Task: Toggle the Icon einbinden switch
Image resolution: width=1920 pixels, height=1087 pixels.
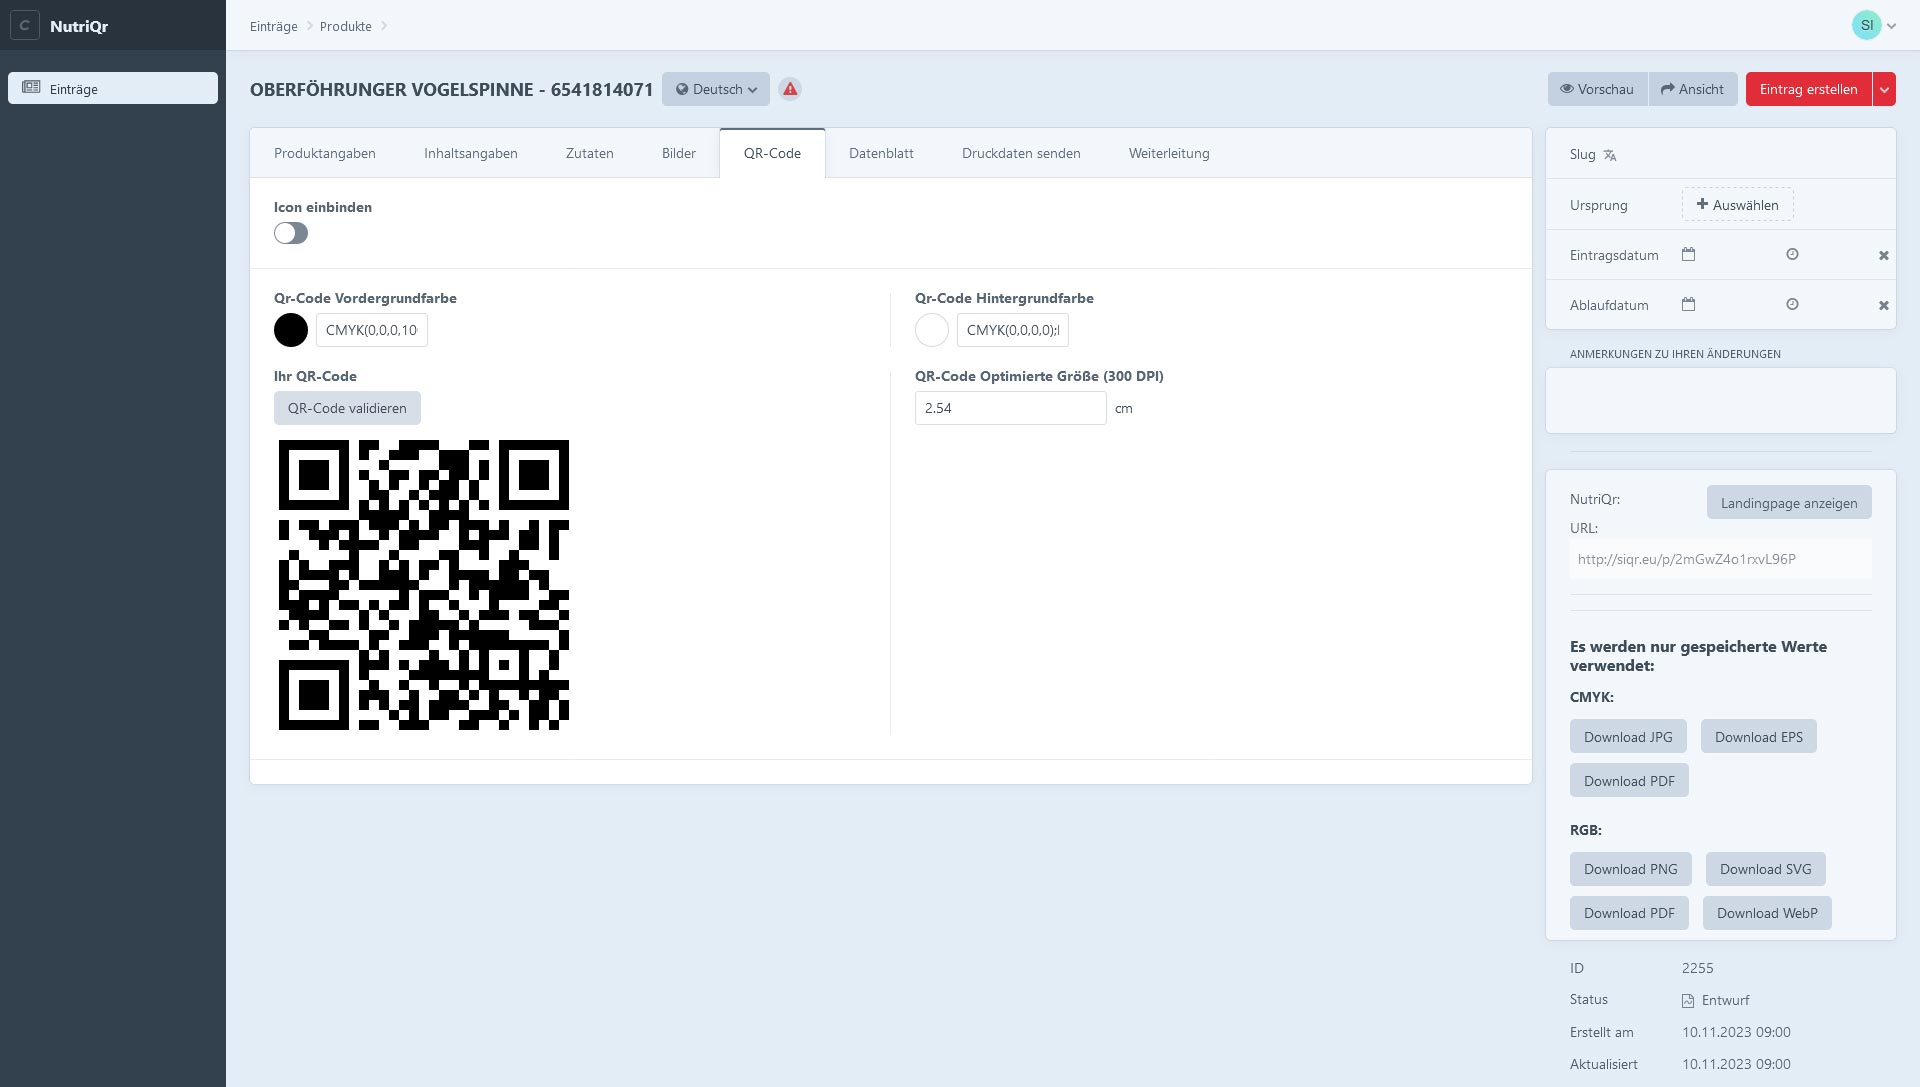Action: pyautogui.click(x=291, y=233)
